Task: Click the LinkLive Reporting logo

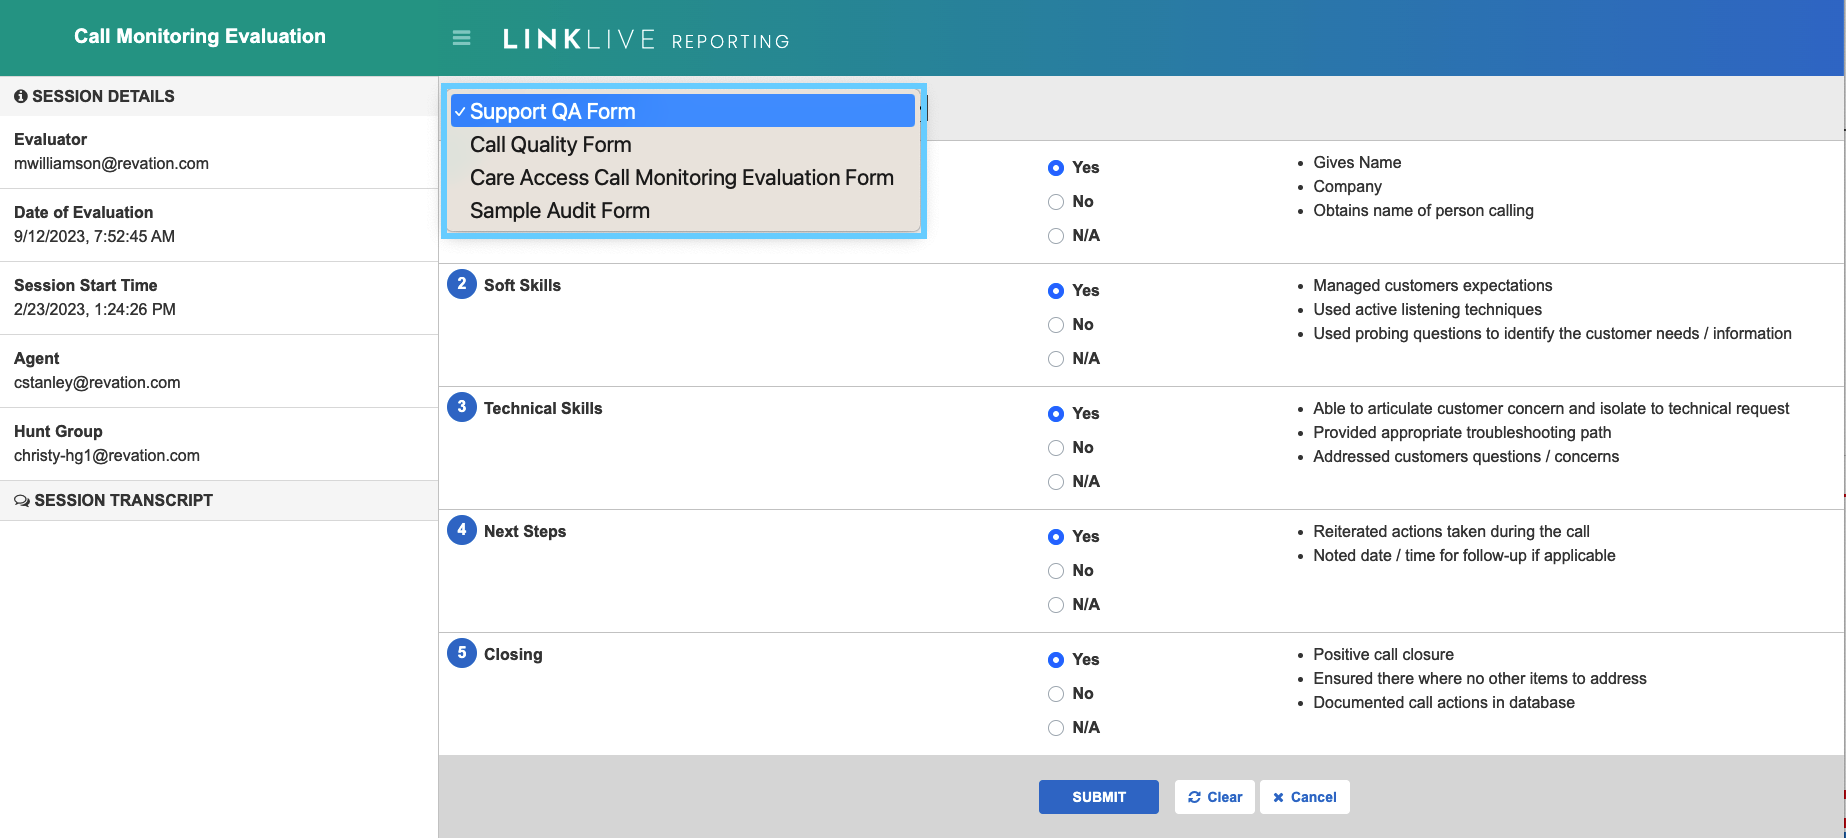Action: pyautogui.click(x=646, y=39)
